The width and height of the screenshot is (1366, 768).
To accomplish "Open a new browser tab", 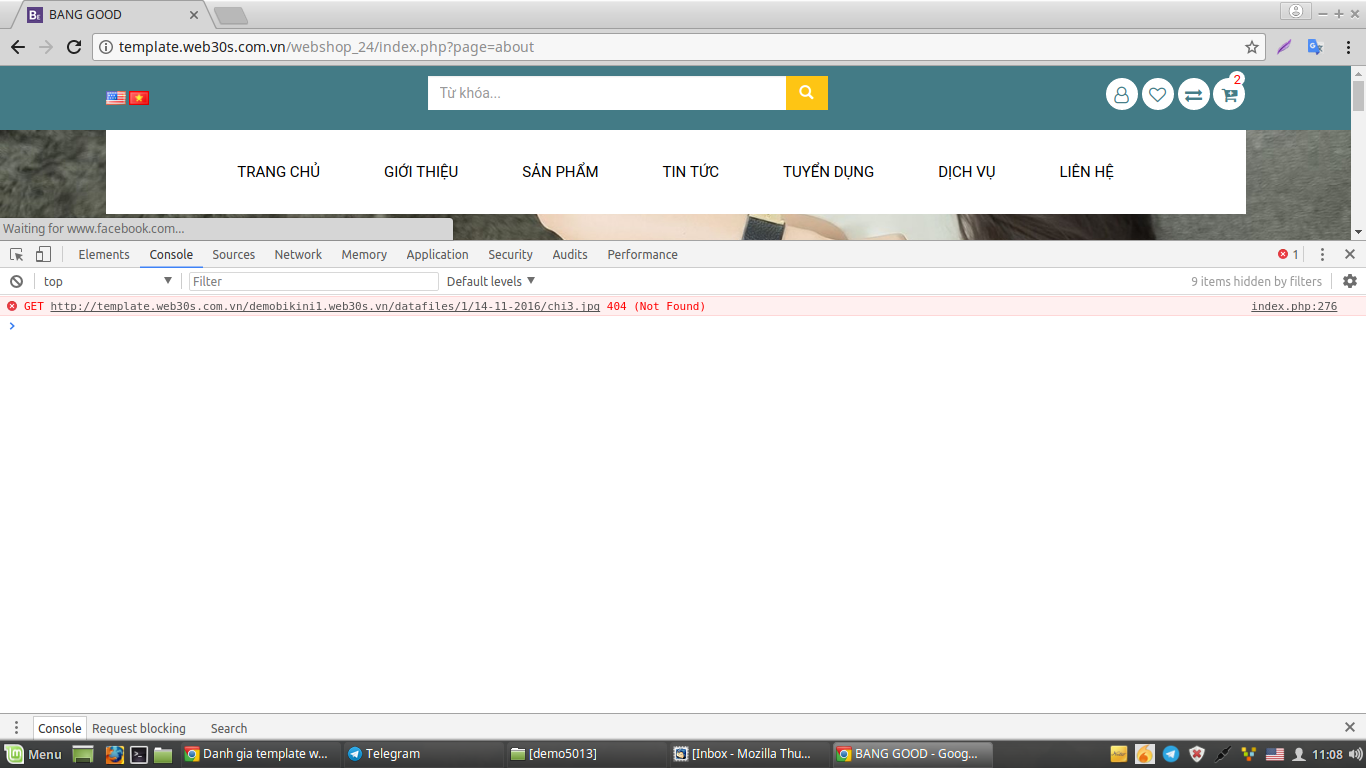I will click(231, 16).
